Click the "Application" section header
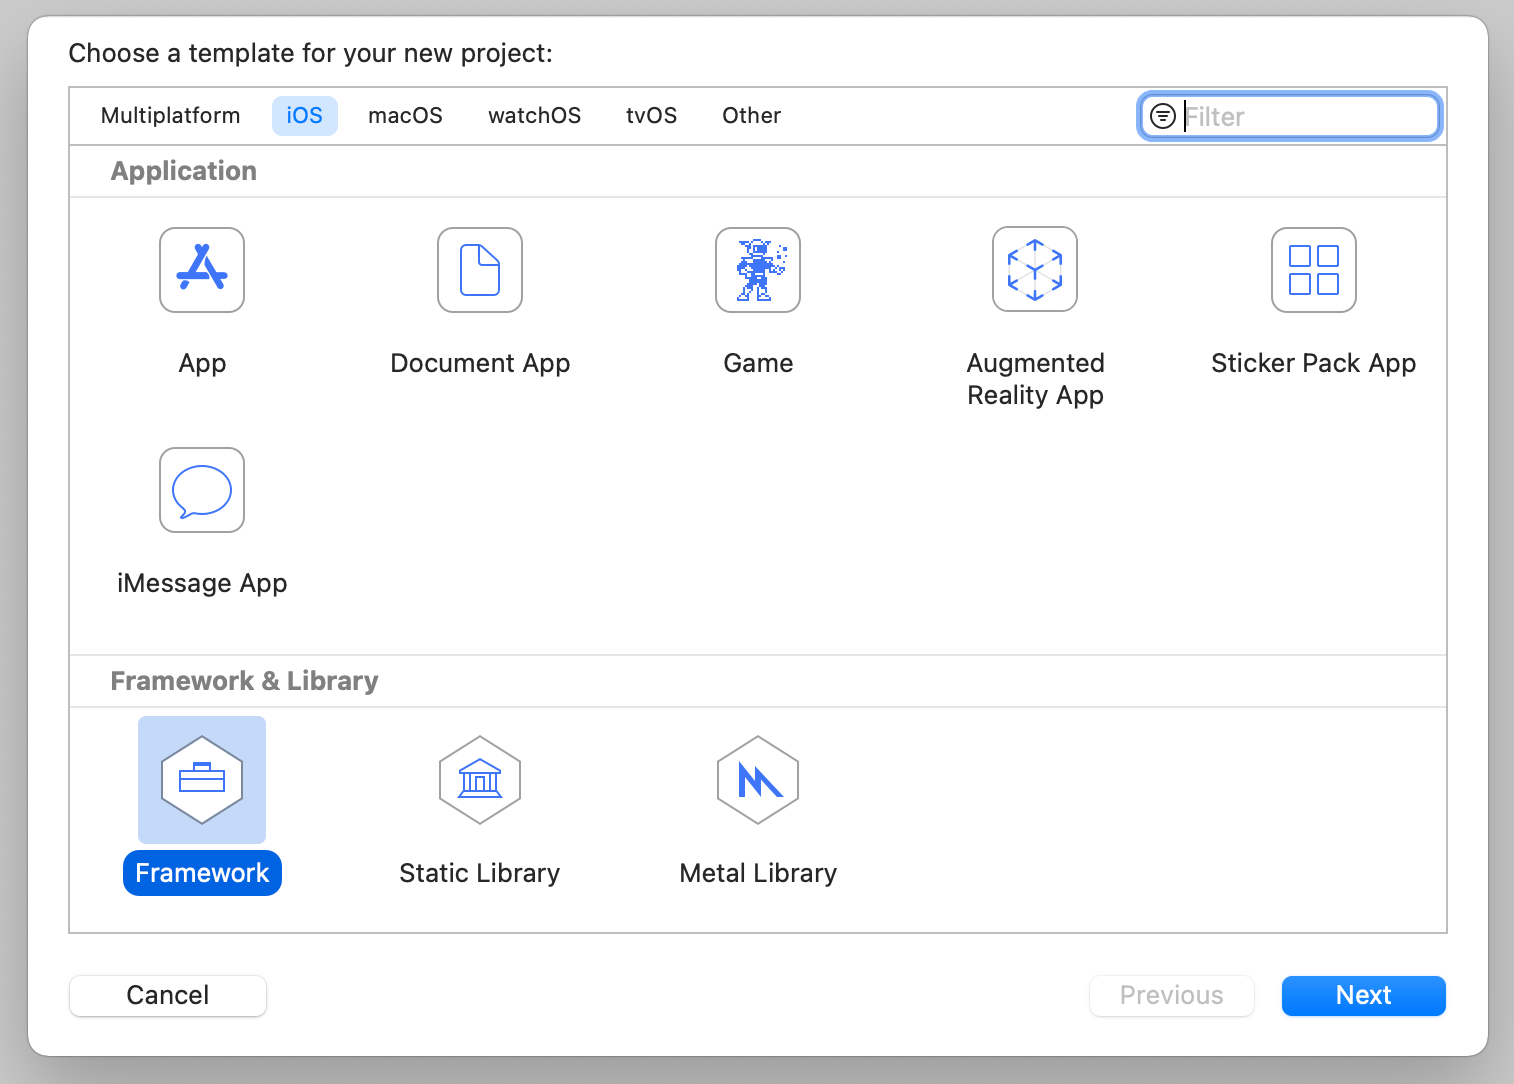This screenshot has width=1514, height=1084. pos(184,171)
